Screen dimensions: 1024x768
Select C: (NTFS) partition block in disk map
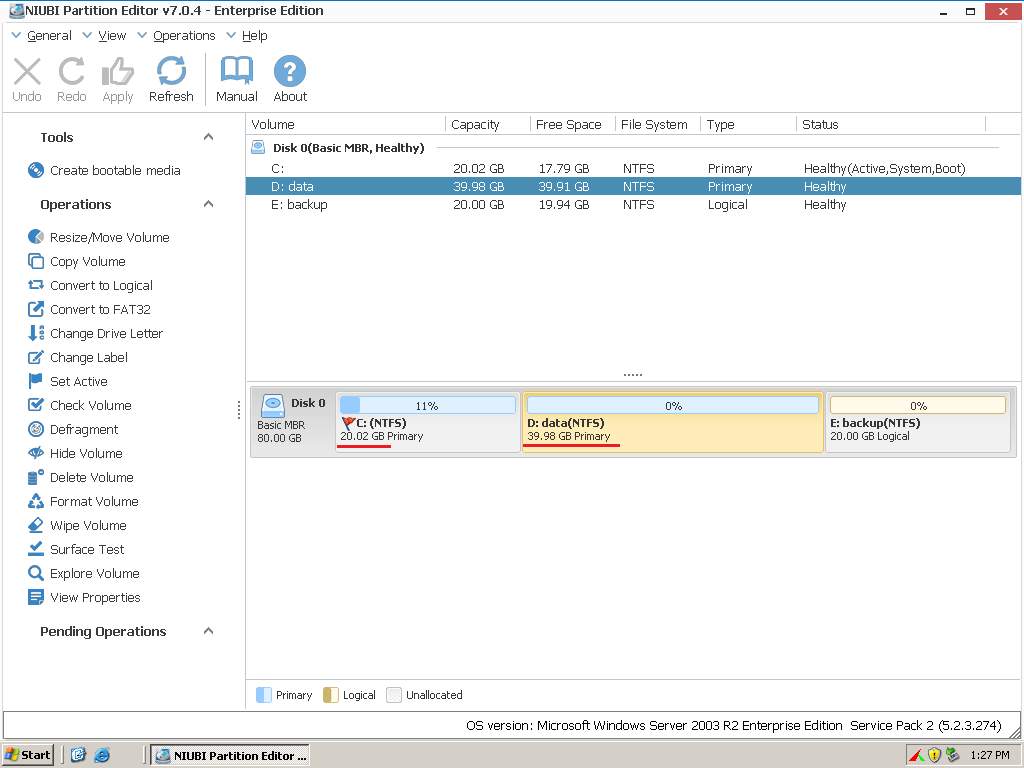point(428,423)
